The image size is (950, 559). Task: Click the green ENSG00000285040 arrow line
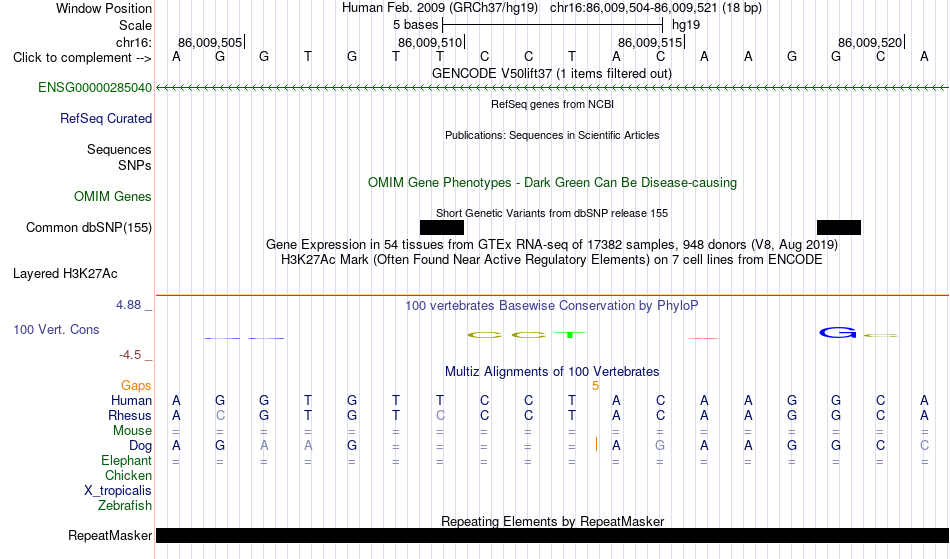553,88
